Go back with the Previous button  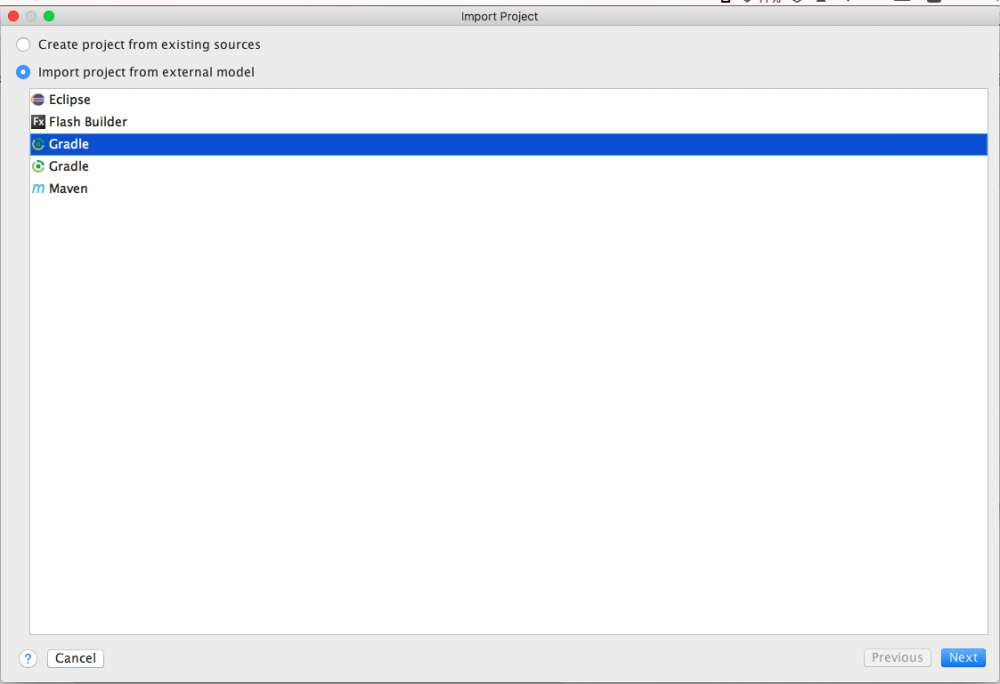click(x=897, y=657)
